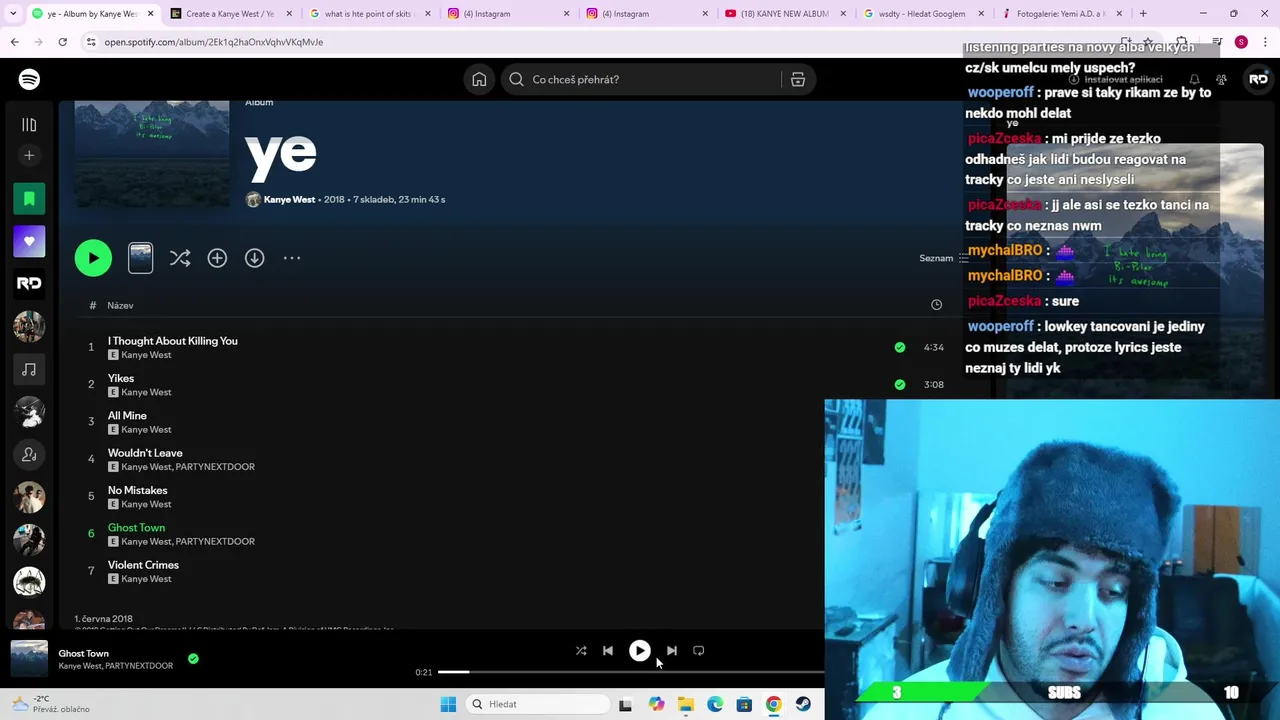This screenshot has height=720, width=1280.
Task: Click the ye album cover art
Action: pos(152,152)
